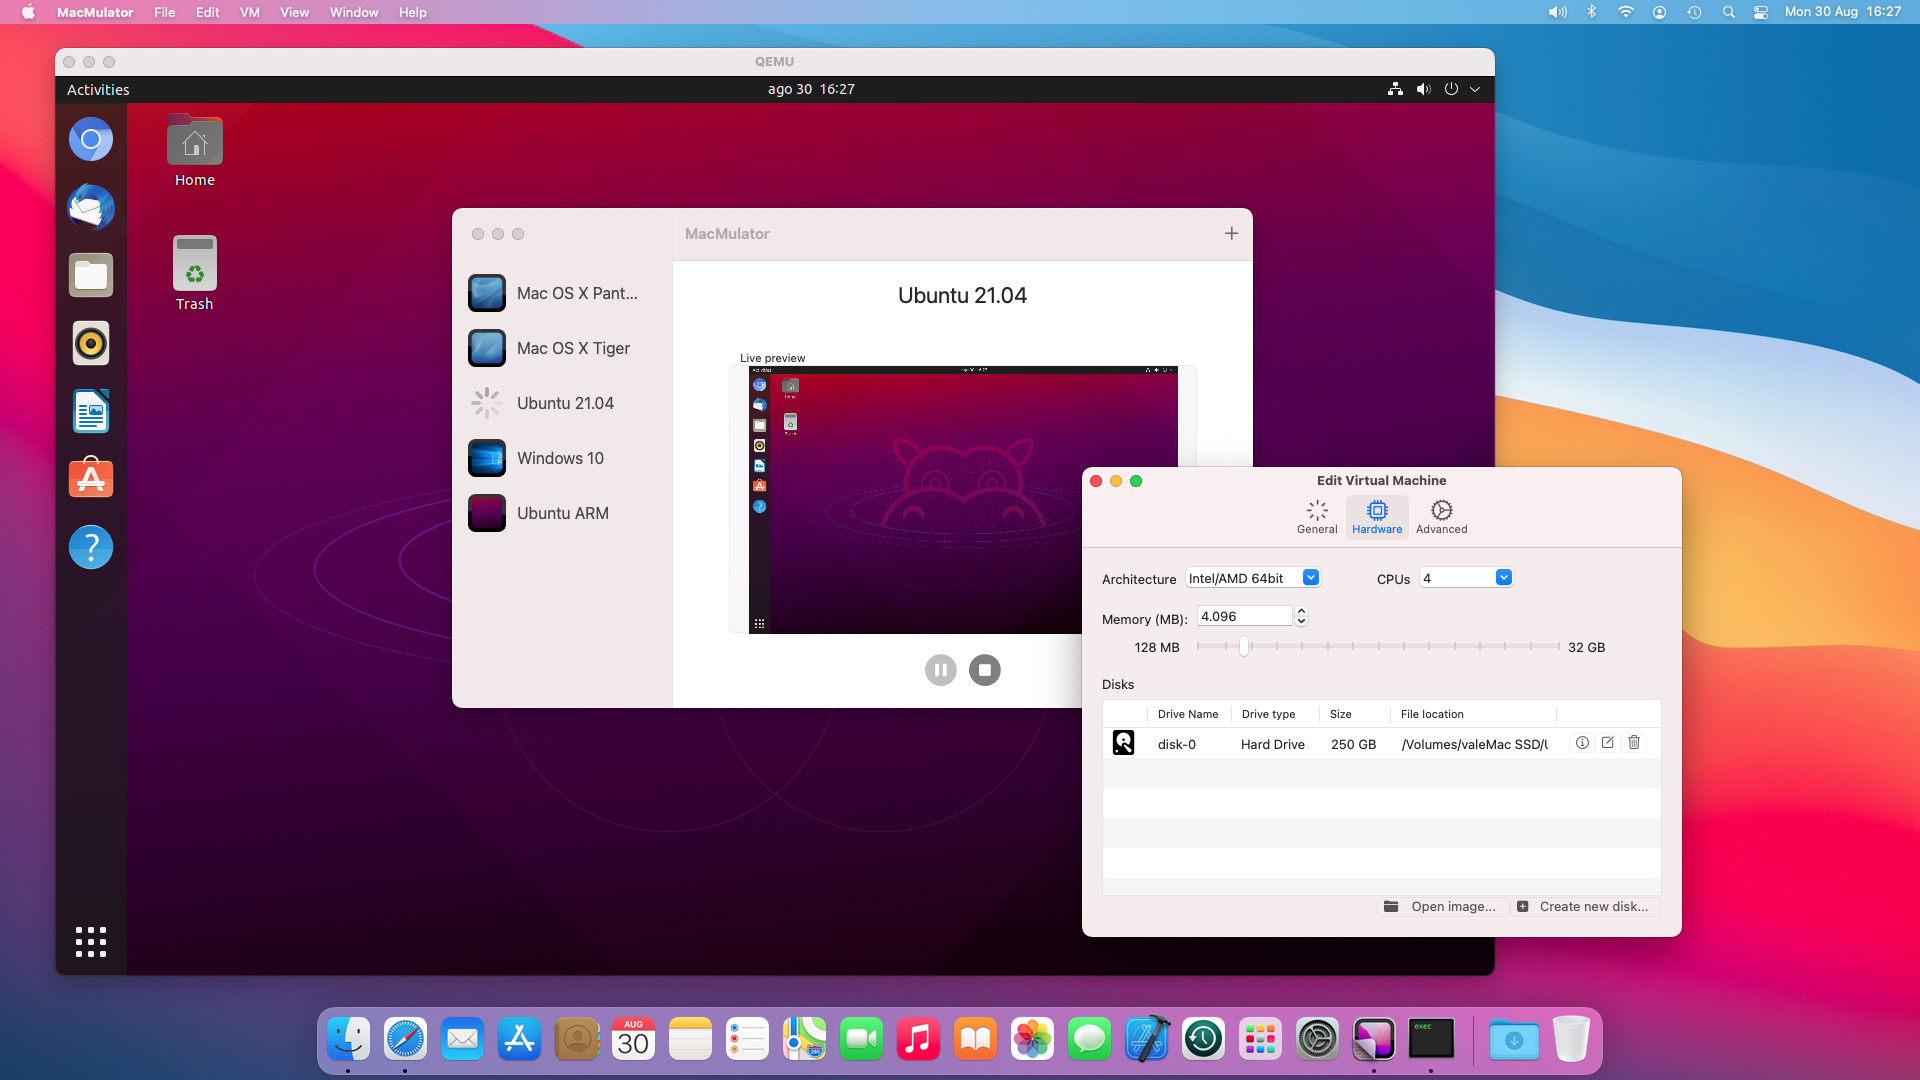Open System Preferences from the Dock

pyautogui.click(x=1317, y=1040)
